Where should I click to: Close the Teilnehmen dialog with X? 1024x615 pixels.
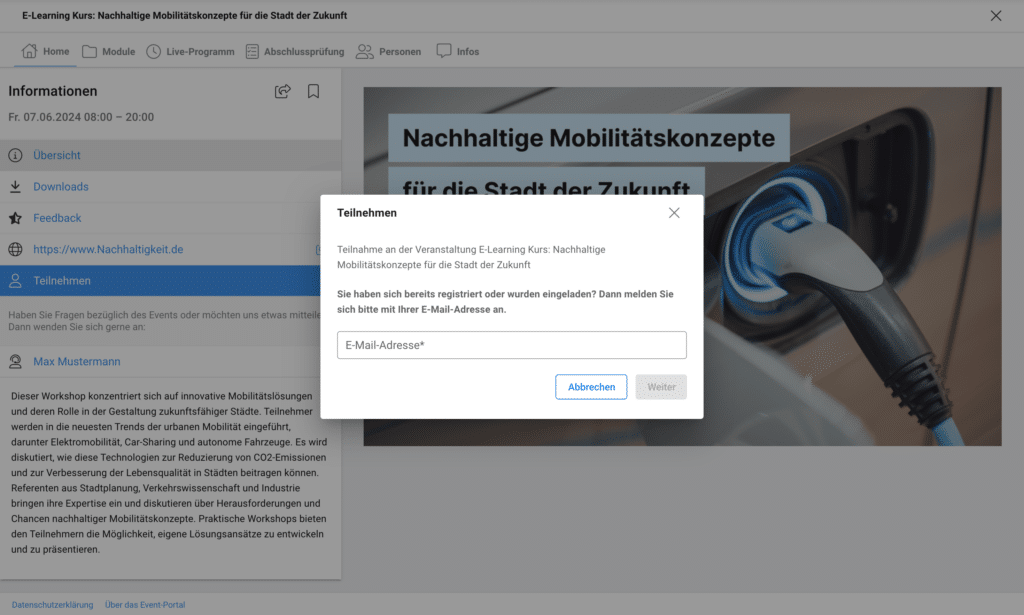point(674,213)
